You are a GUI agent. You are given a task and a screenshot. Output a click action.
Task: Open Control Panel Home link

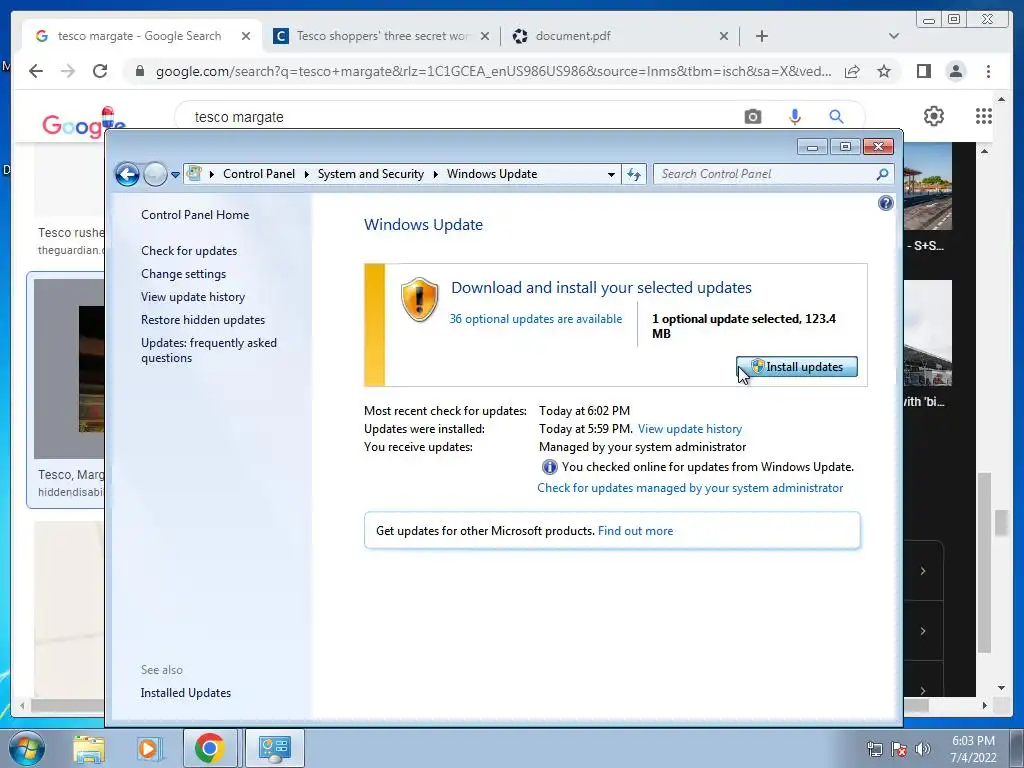195,215
